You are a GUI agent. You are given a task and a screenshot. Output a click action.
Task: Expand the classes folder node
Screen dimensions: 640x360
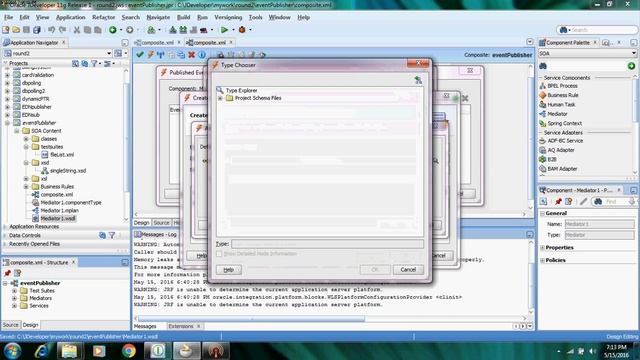(x=26, y=139)
